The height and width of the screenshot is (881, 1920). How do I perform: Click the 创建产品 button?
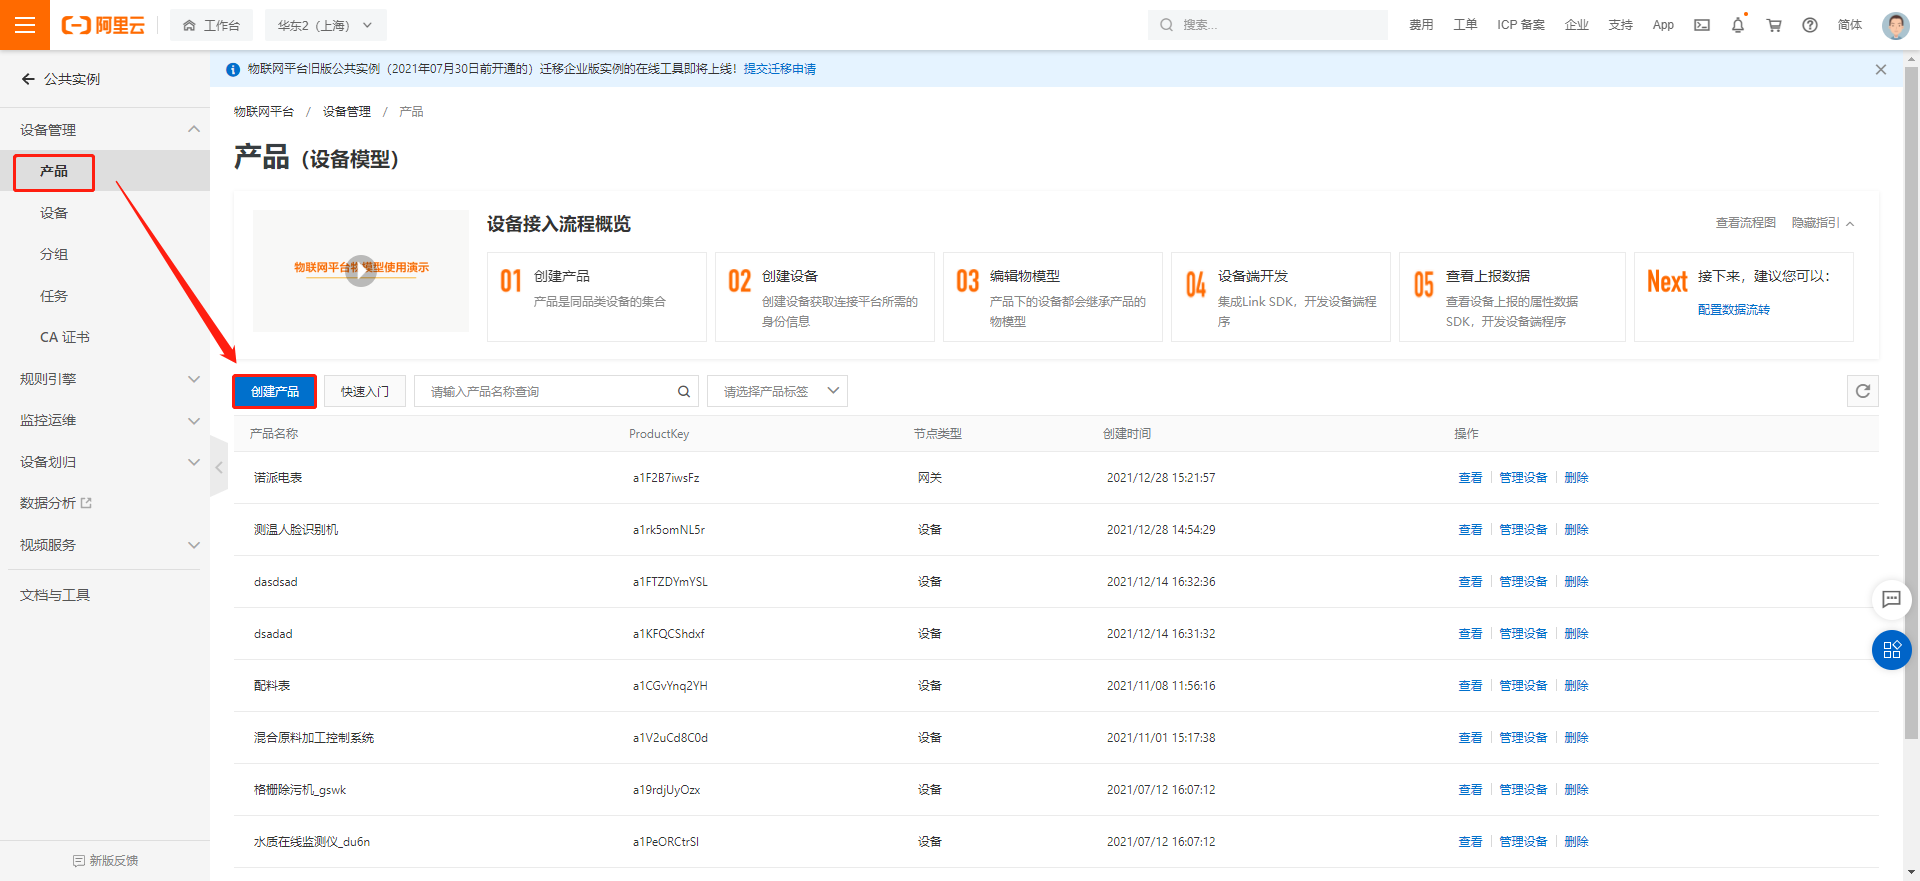[275, 391]
